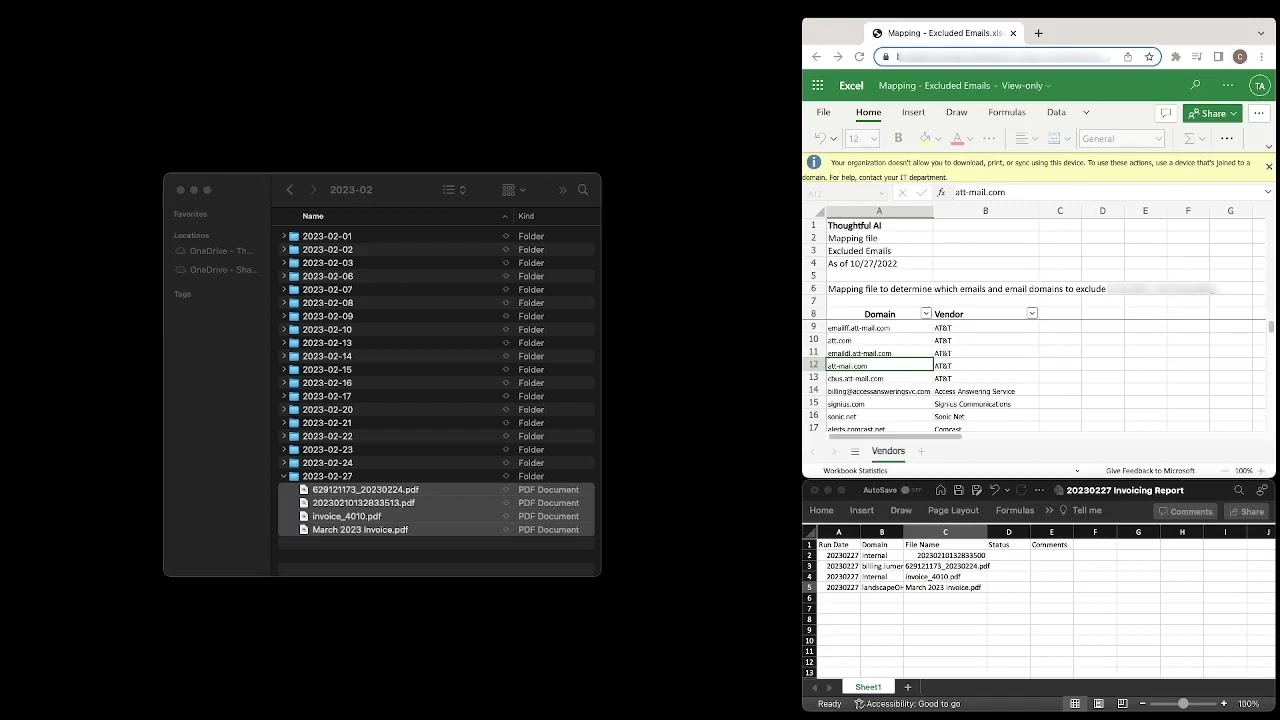
Task: Click the File Name header cell
Action: pyautogui.click(x=945, y=545)
